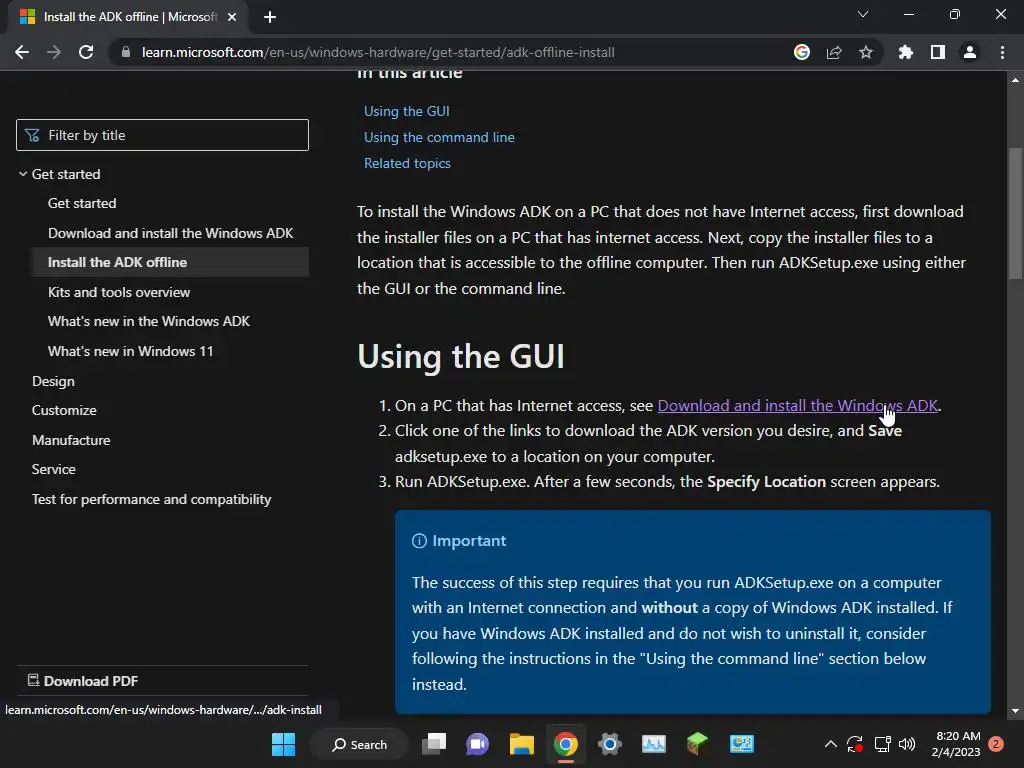Open Kits and tools overview
The width and height of the screenshot is (1024, 768).
point(119,292)
